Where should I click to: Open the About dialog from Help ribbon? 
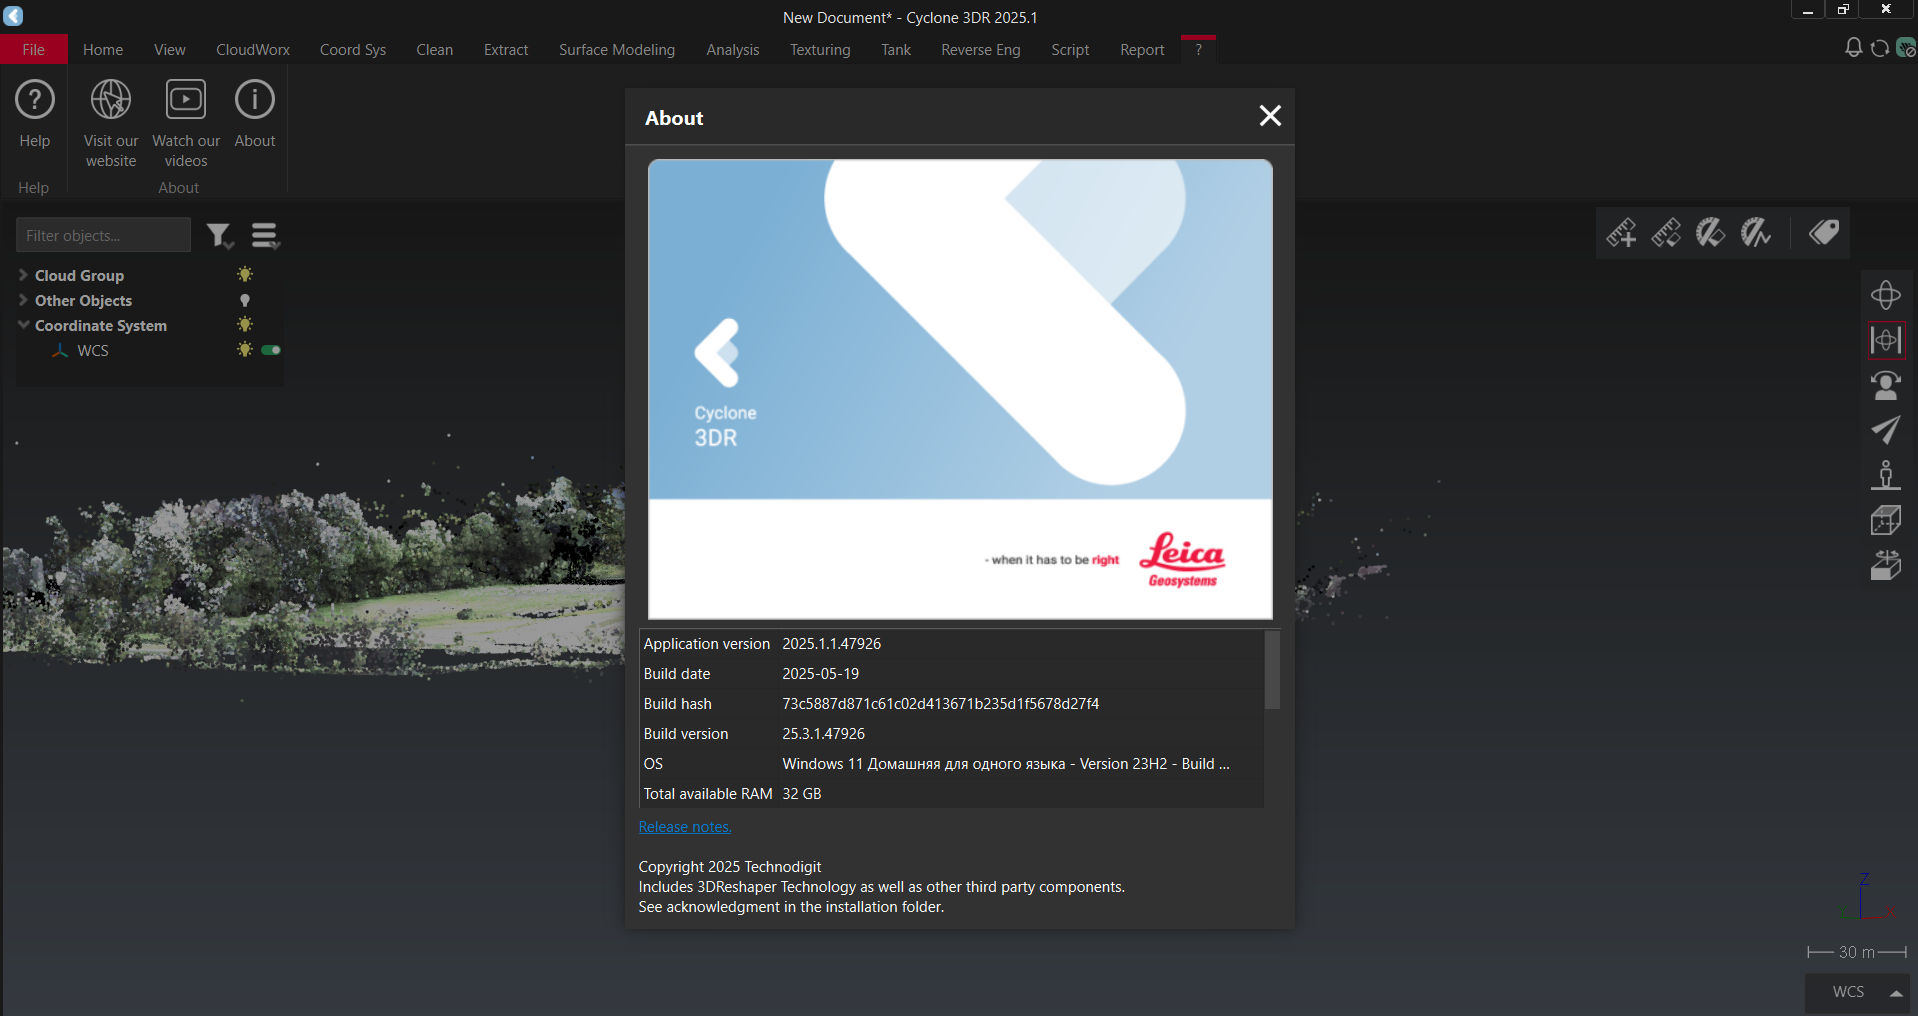point(254,115)
